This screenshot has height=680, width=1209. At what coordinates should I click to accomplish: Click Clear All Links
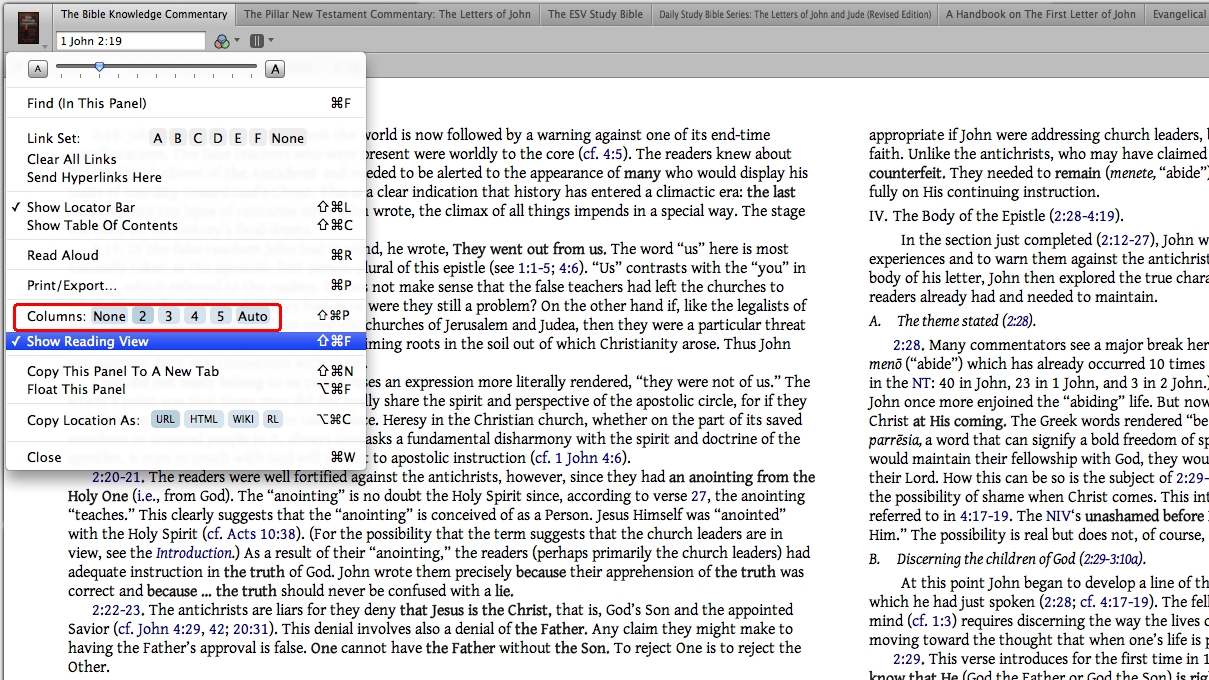coord(71,157)
